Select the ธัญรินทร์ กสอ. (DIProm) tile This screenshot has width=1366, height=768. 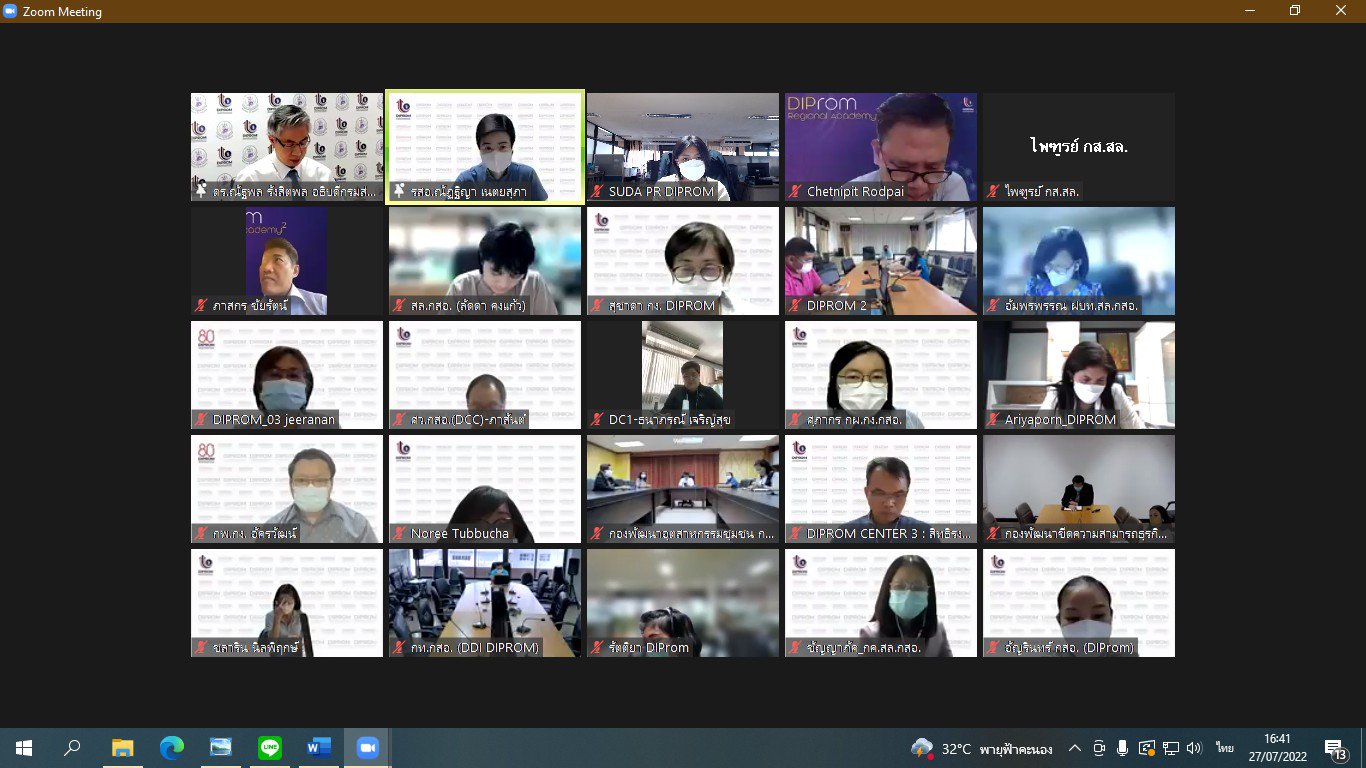[x=1079, y=603]
